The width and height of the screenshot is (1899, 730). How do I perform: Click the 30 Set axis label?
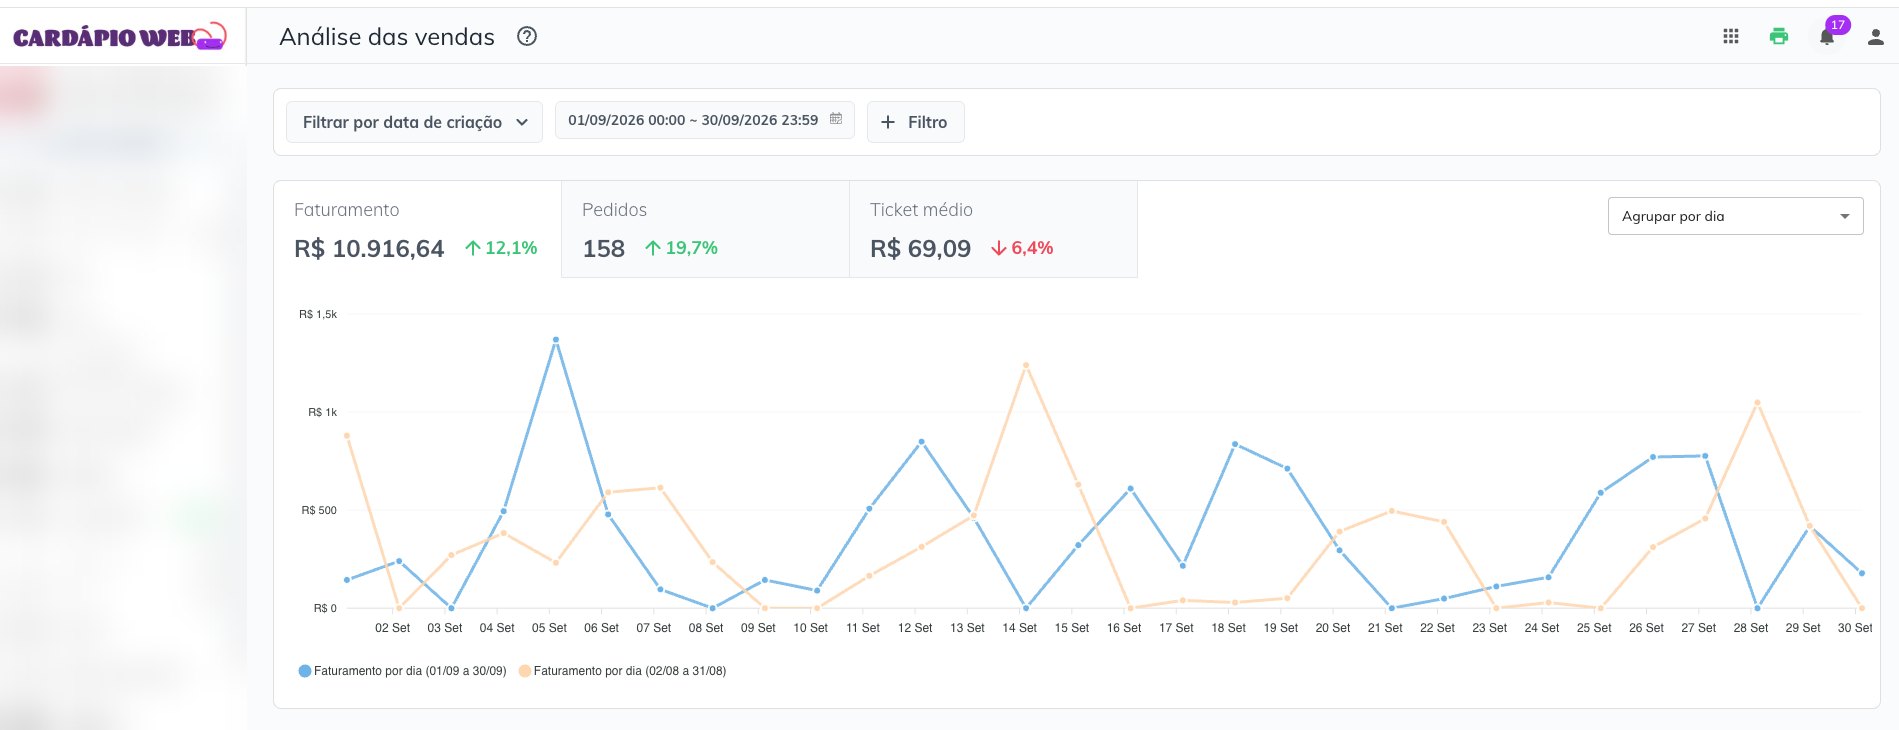(x=1855, y=628)
